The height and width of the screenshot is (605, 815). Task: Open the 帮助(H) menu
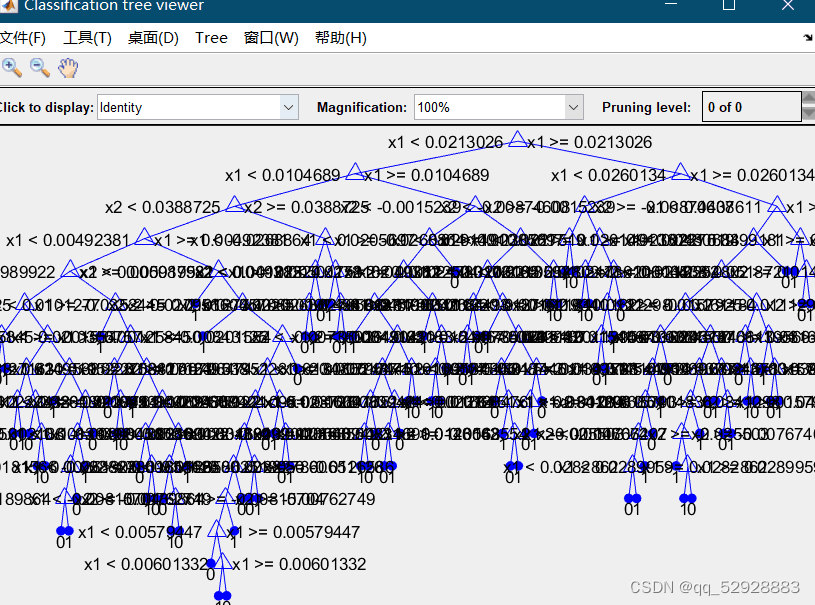pos(341,38)
